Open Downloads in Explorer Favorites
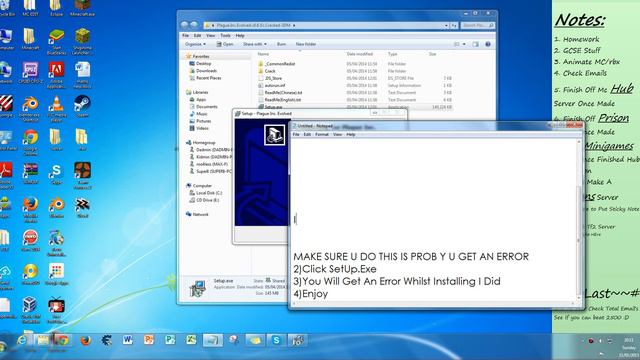The width and height of the screenshot is (640, 360). pyautogui.click(x=203, y=71)
